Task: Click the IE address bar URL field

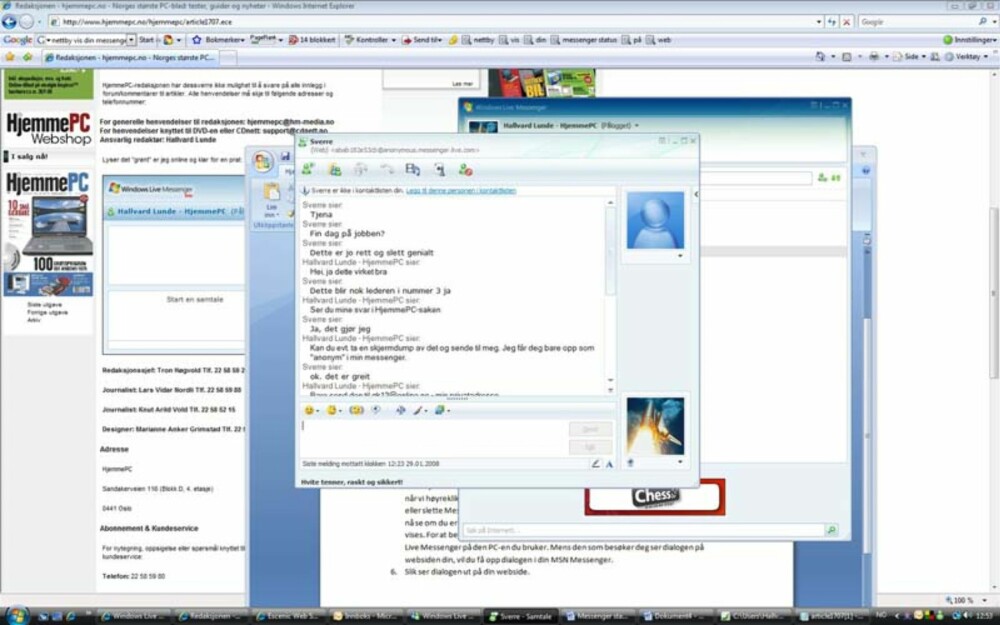Action: point(432,22)
